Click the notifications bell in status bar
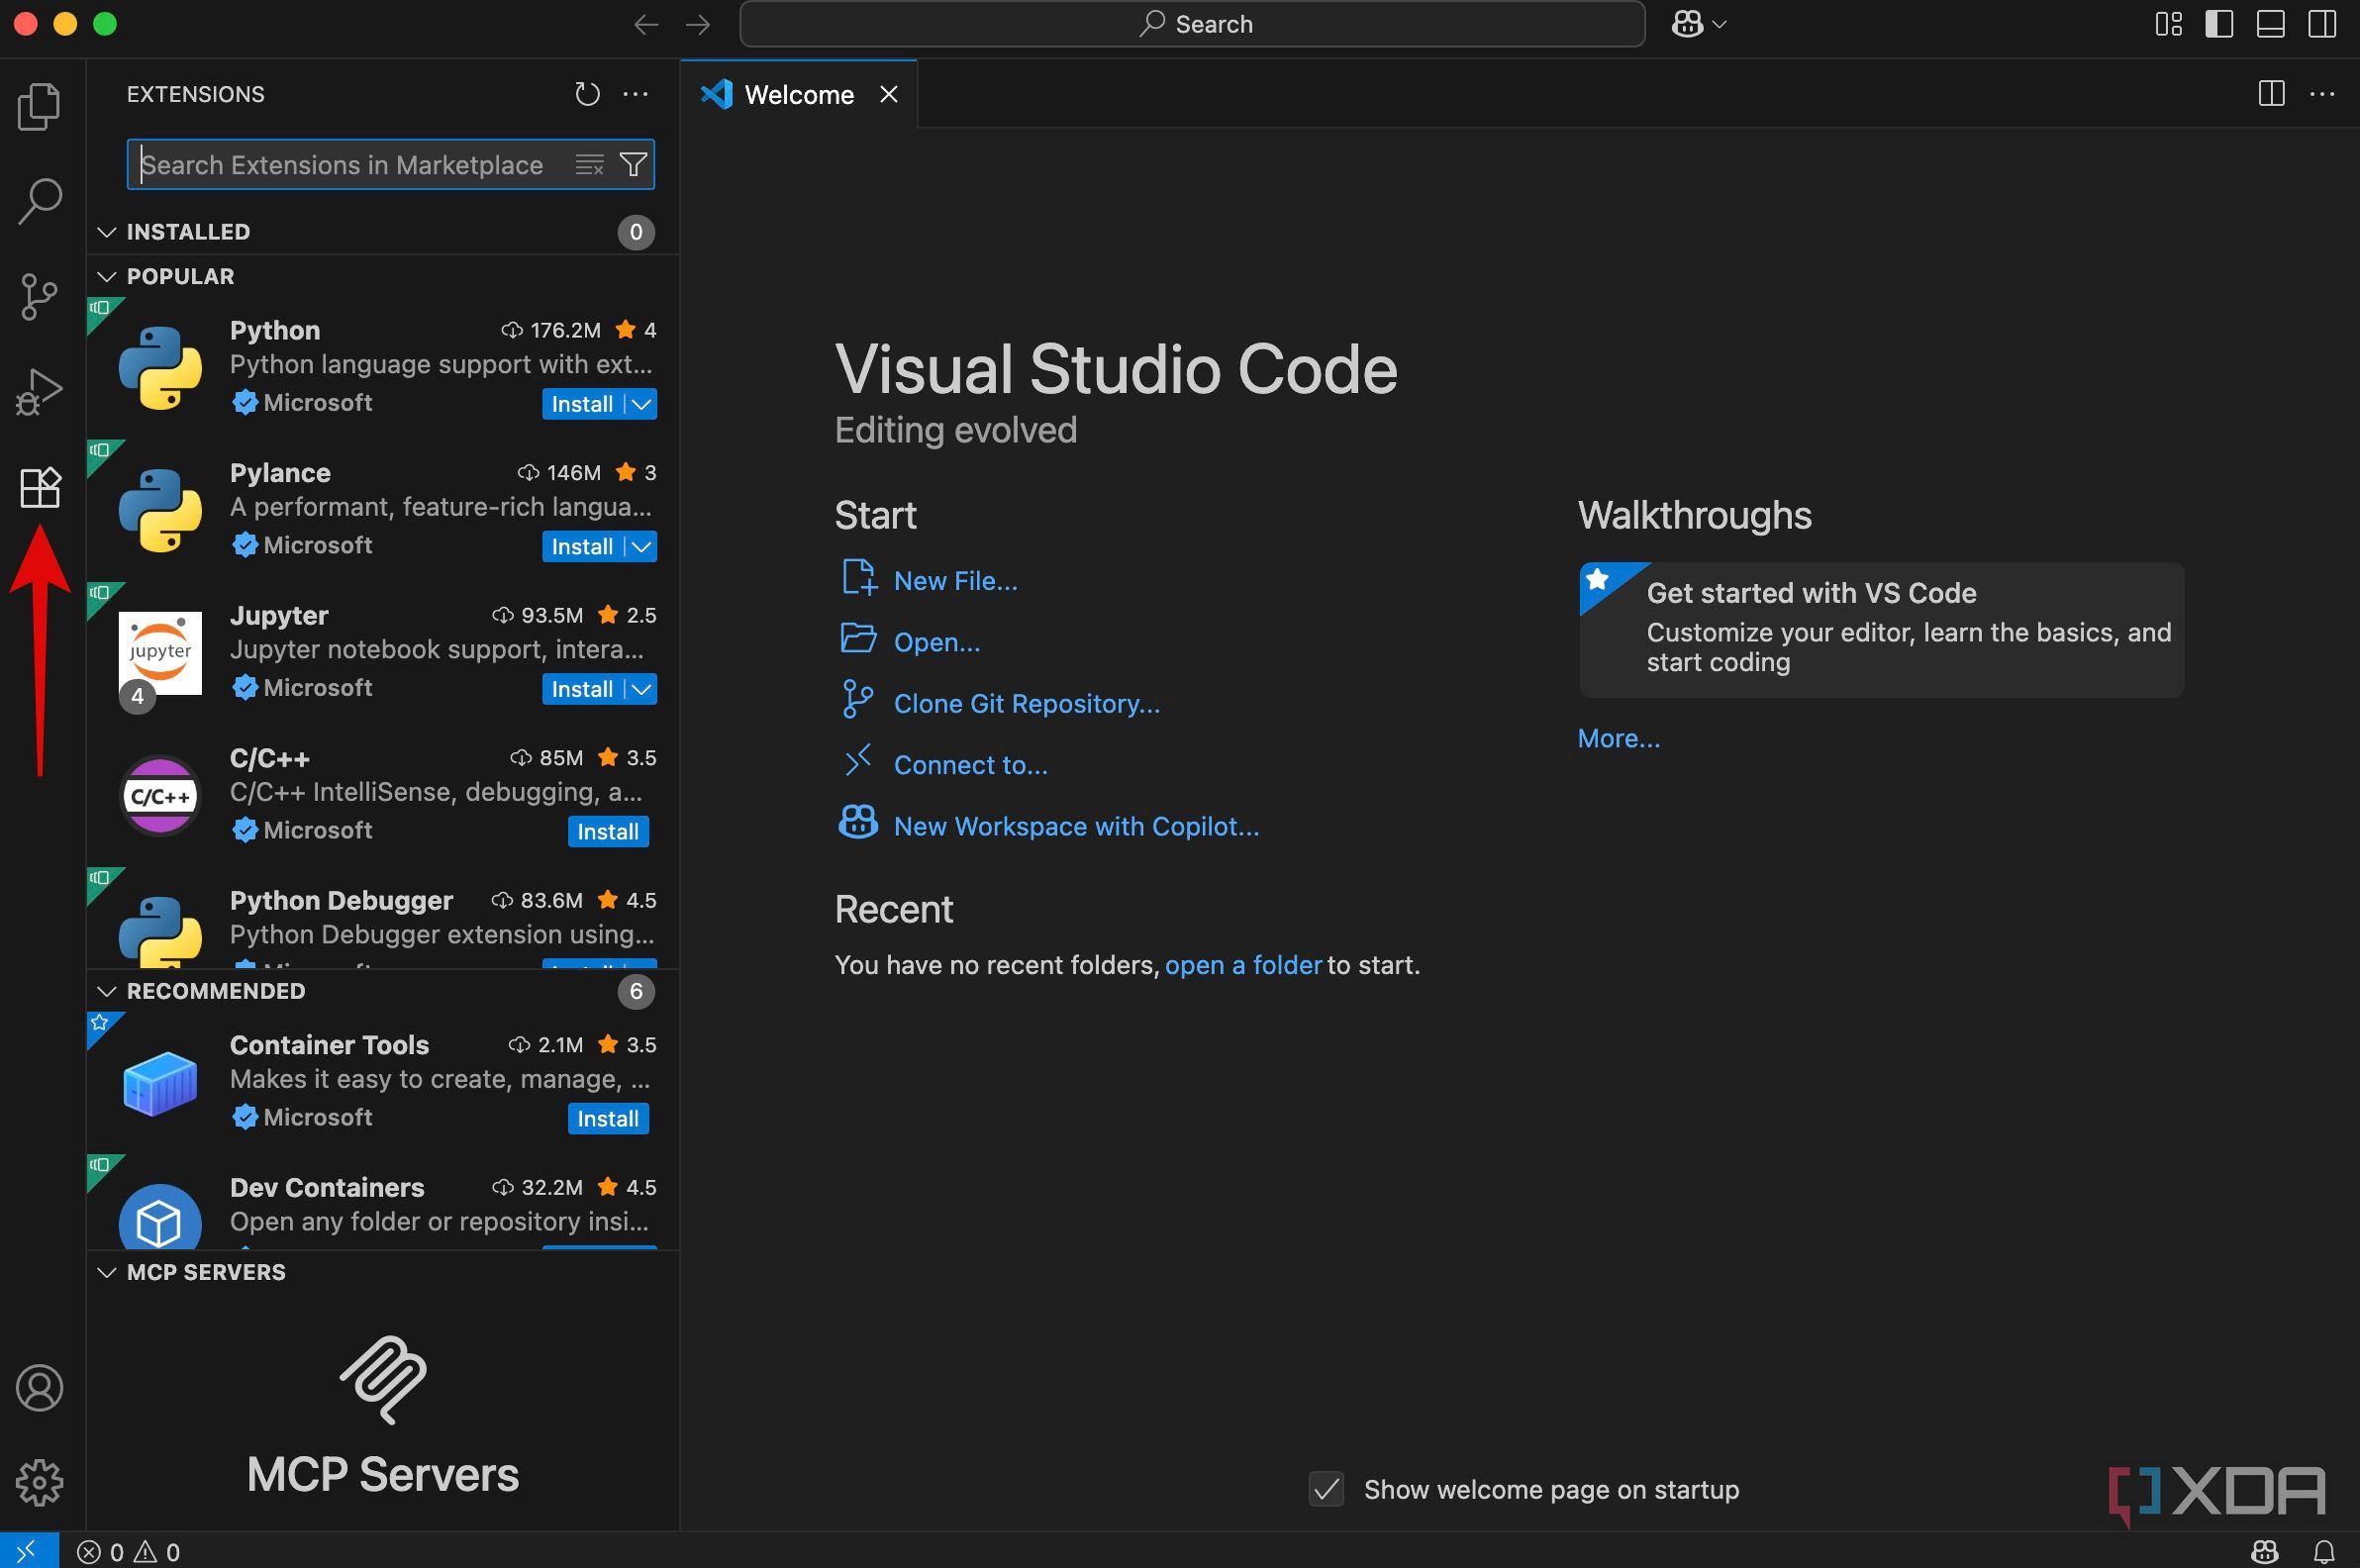This screenshot has height=1568, width=2360. [x=2324, y=1551]
